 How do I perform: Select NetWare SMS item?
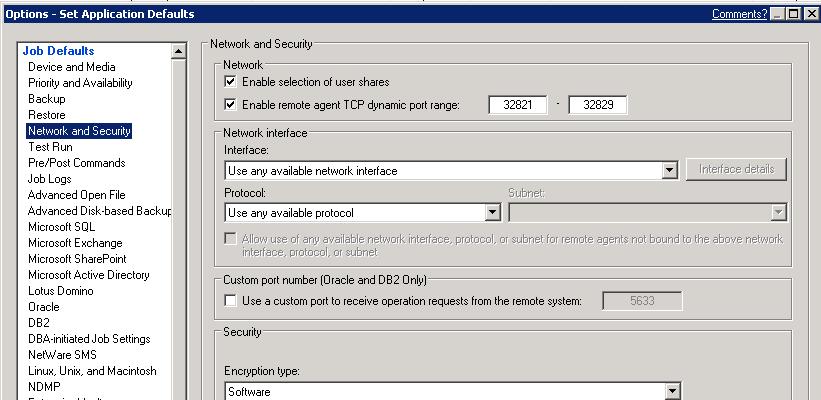[62, 354]
